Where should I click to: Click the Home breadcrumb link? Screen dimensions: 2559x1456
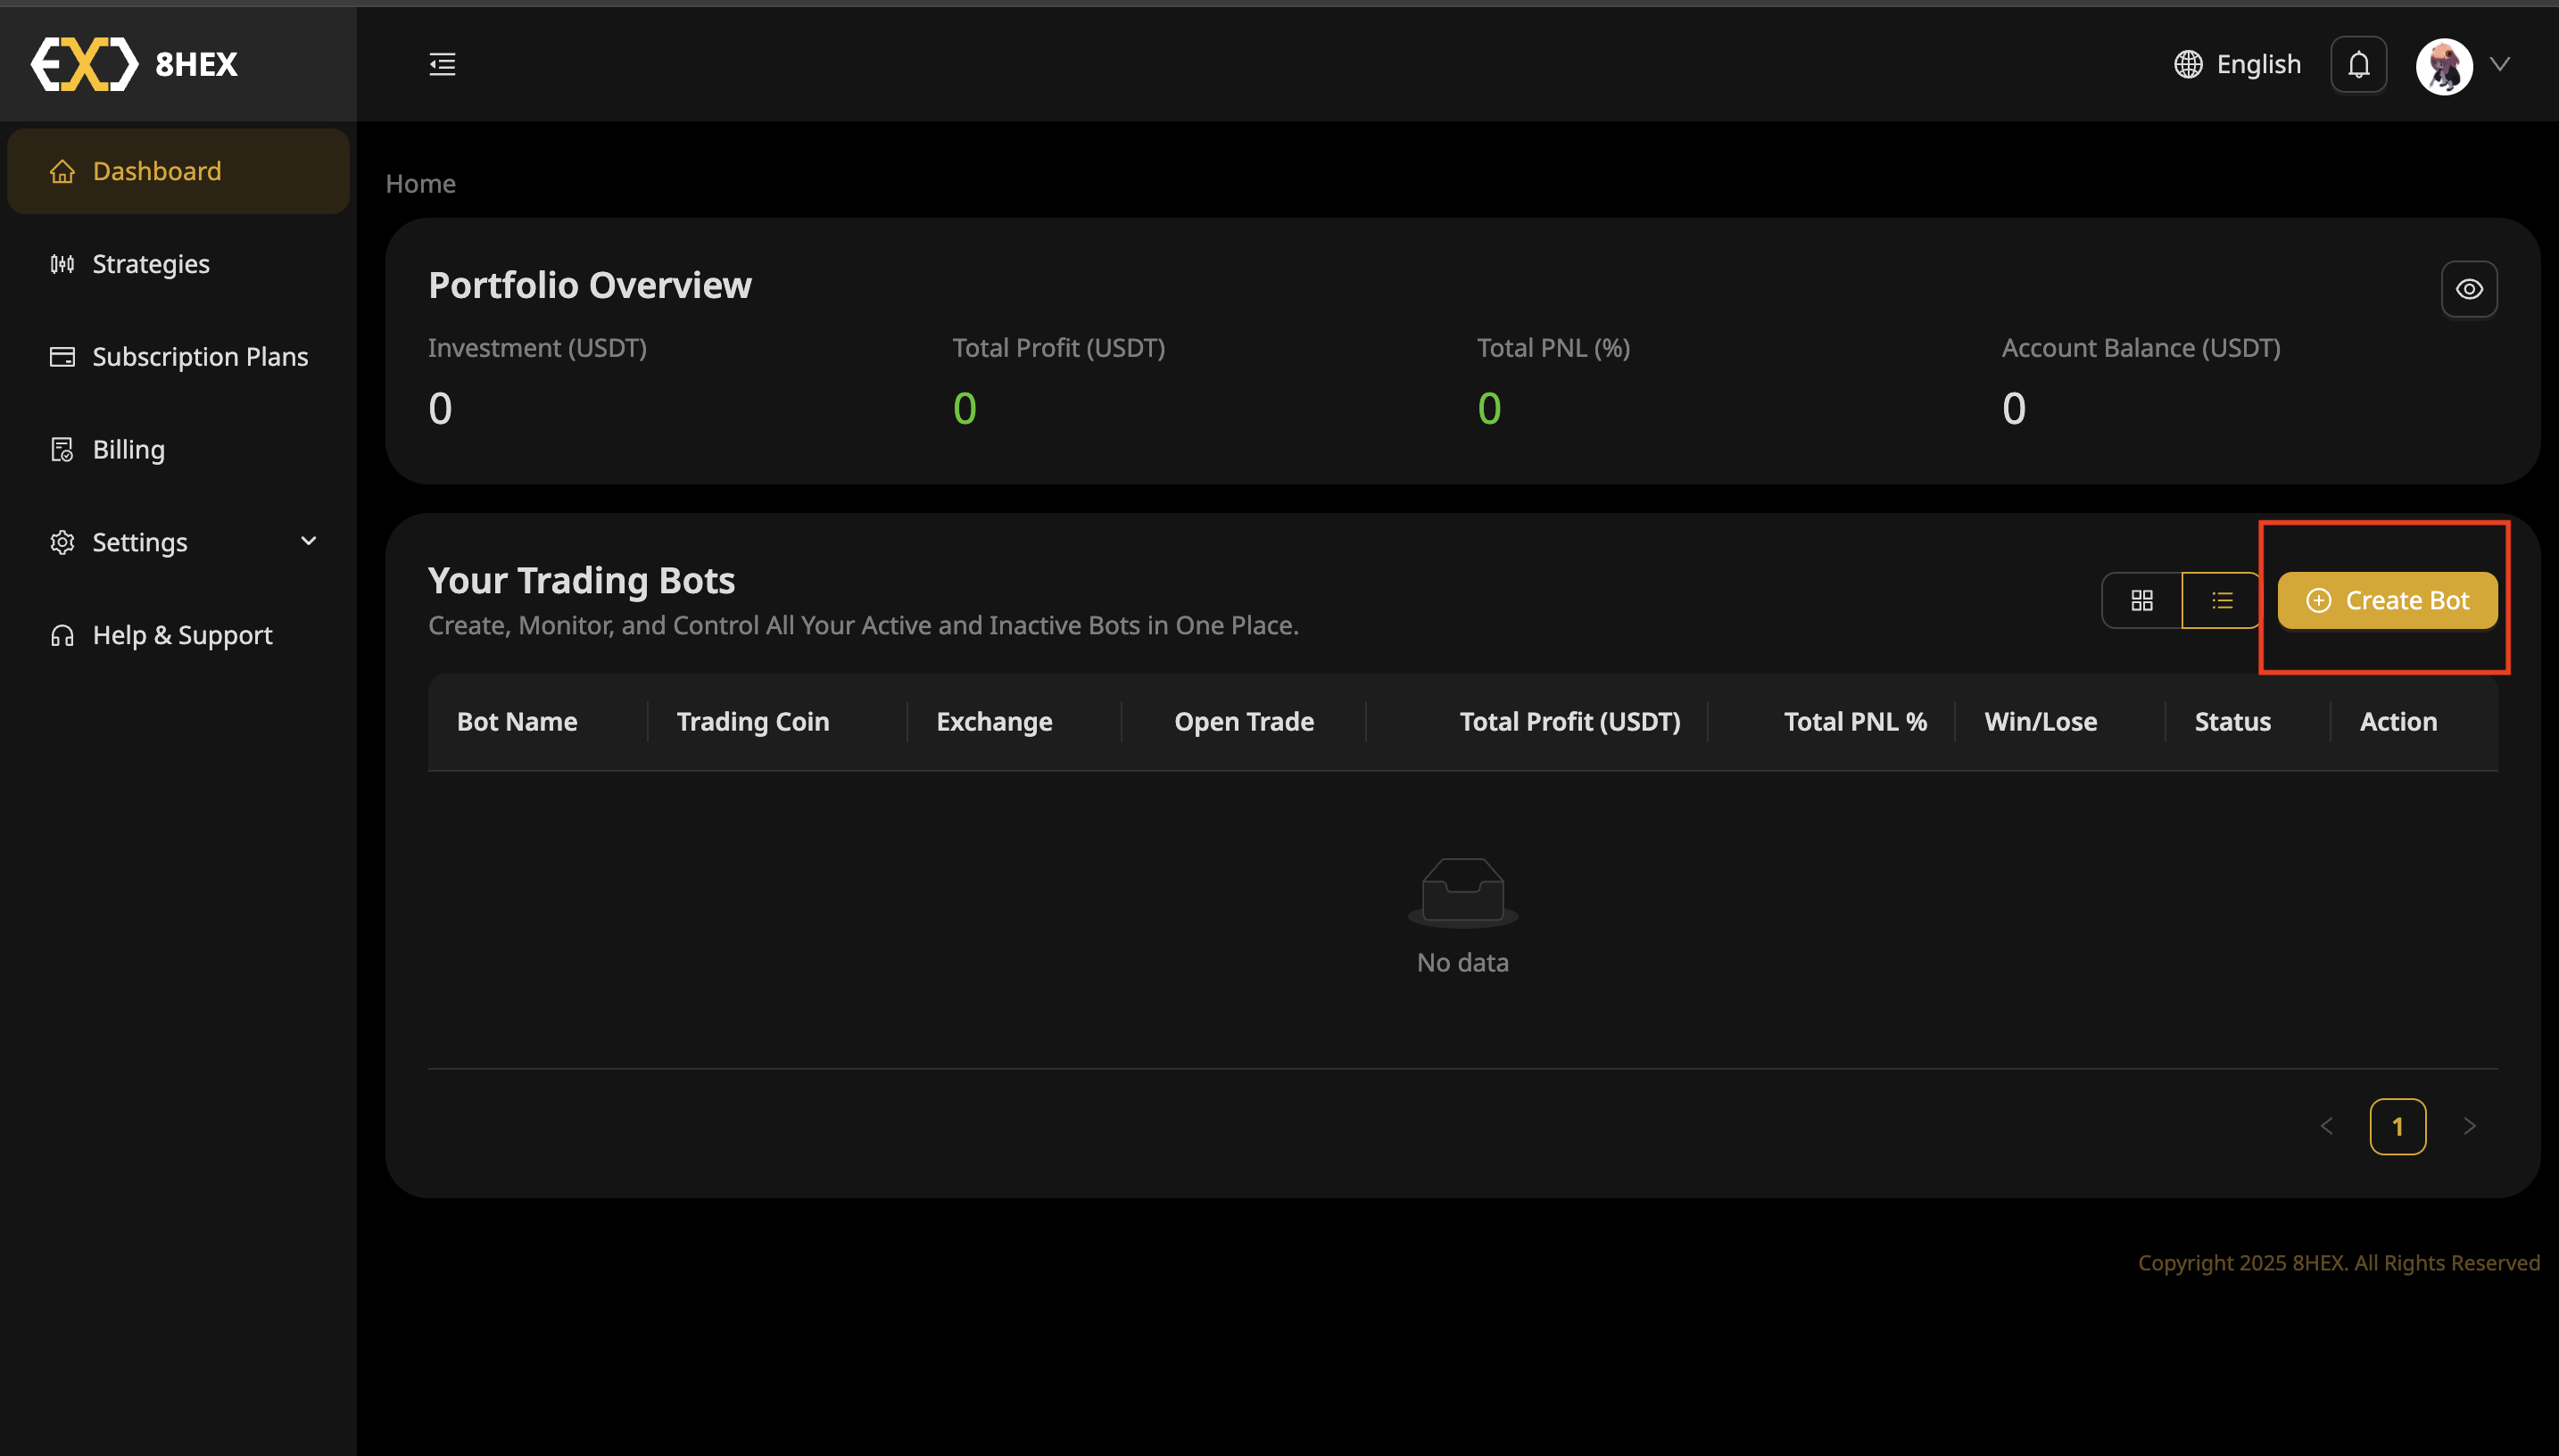pos(419,183)
